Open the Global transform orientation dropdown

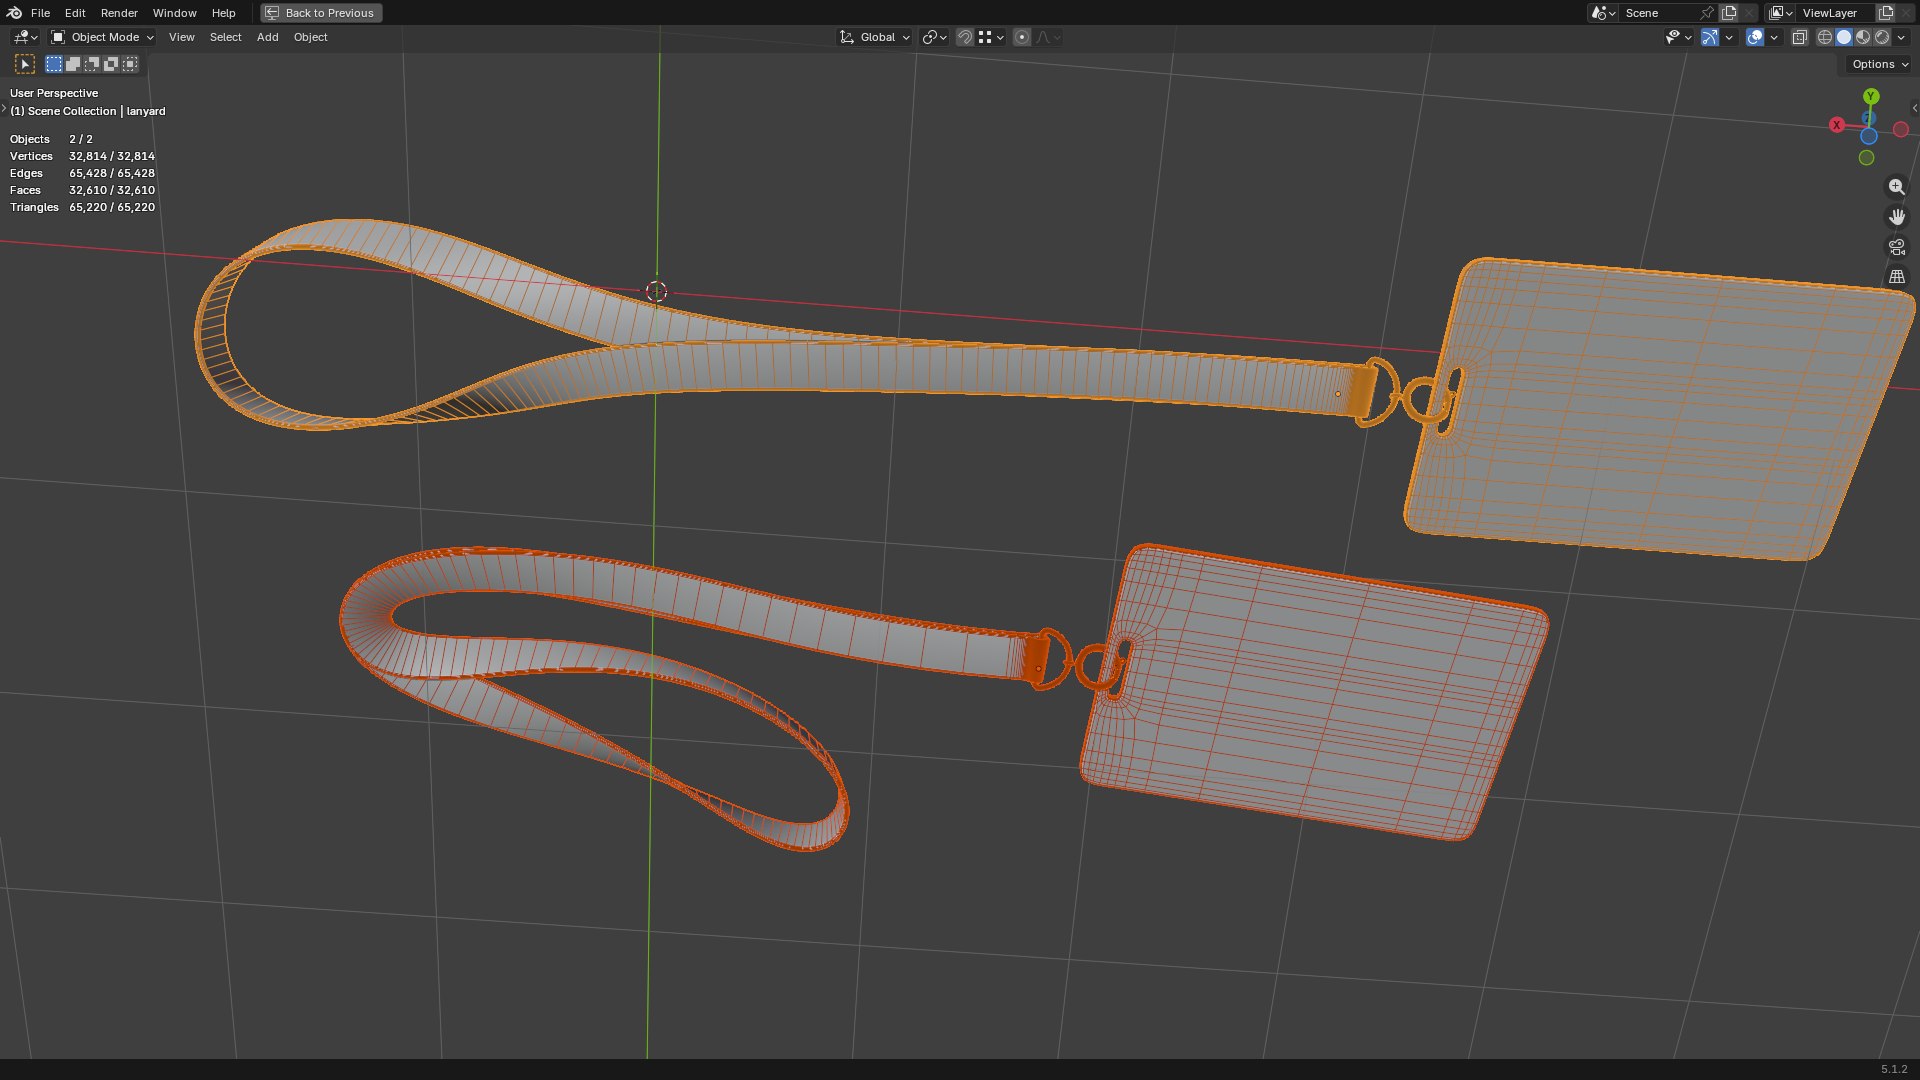[875, 37]
